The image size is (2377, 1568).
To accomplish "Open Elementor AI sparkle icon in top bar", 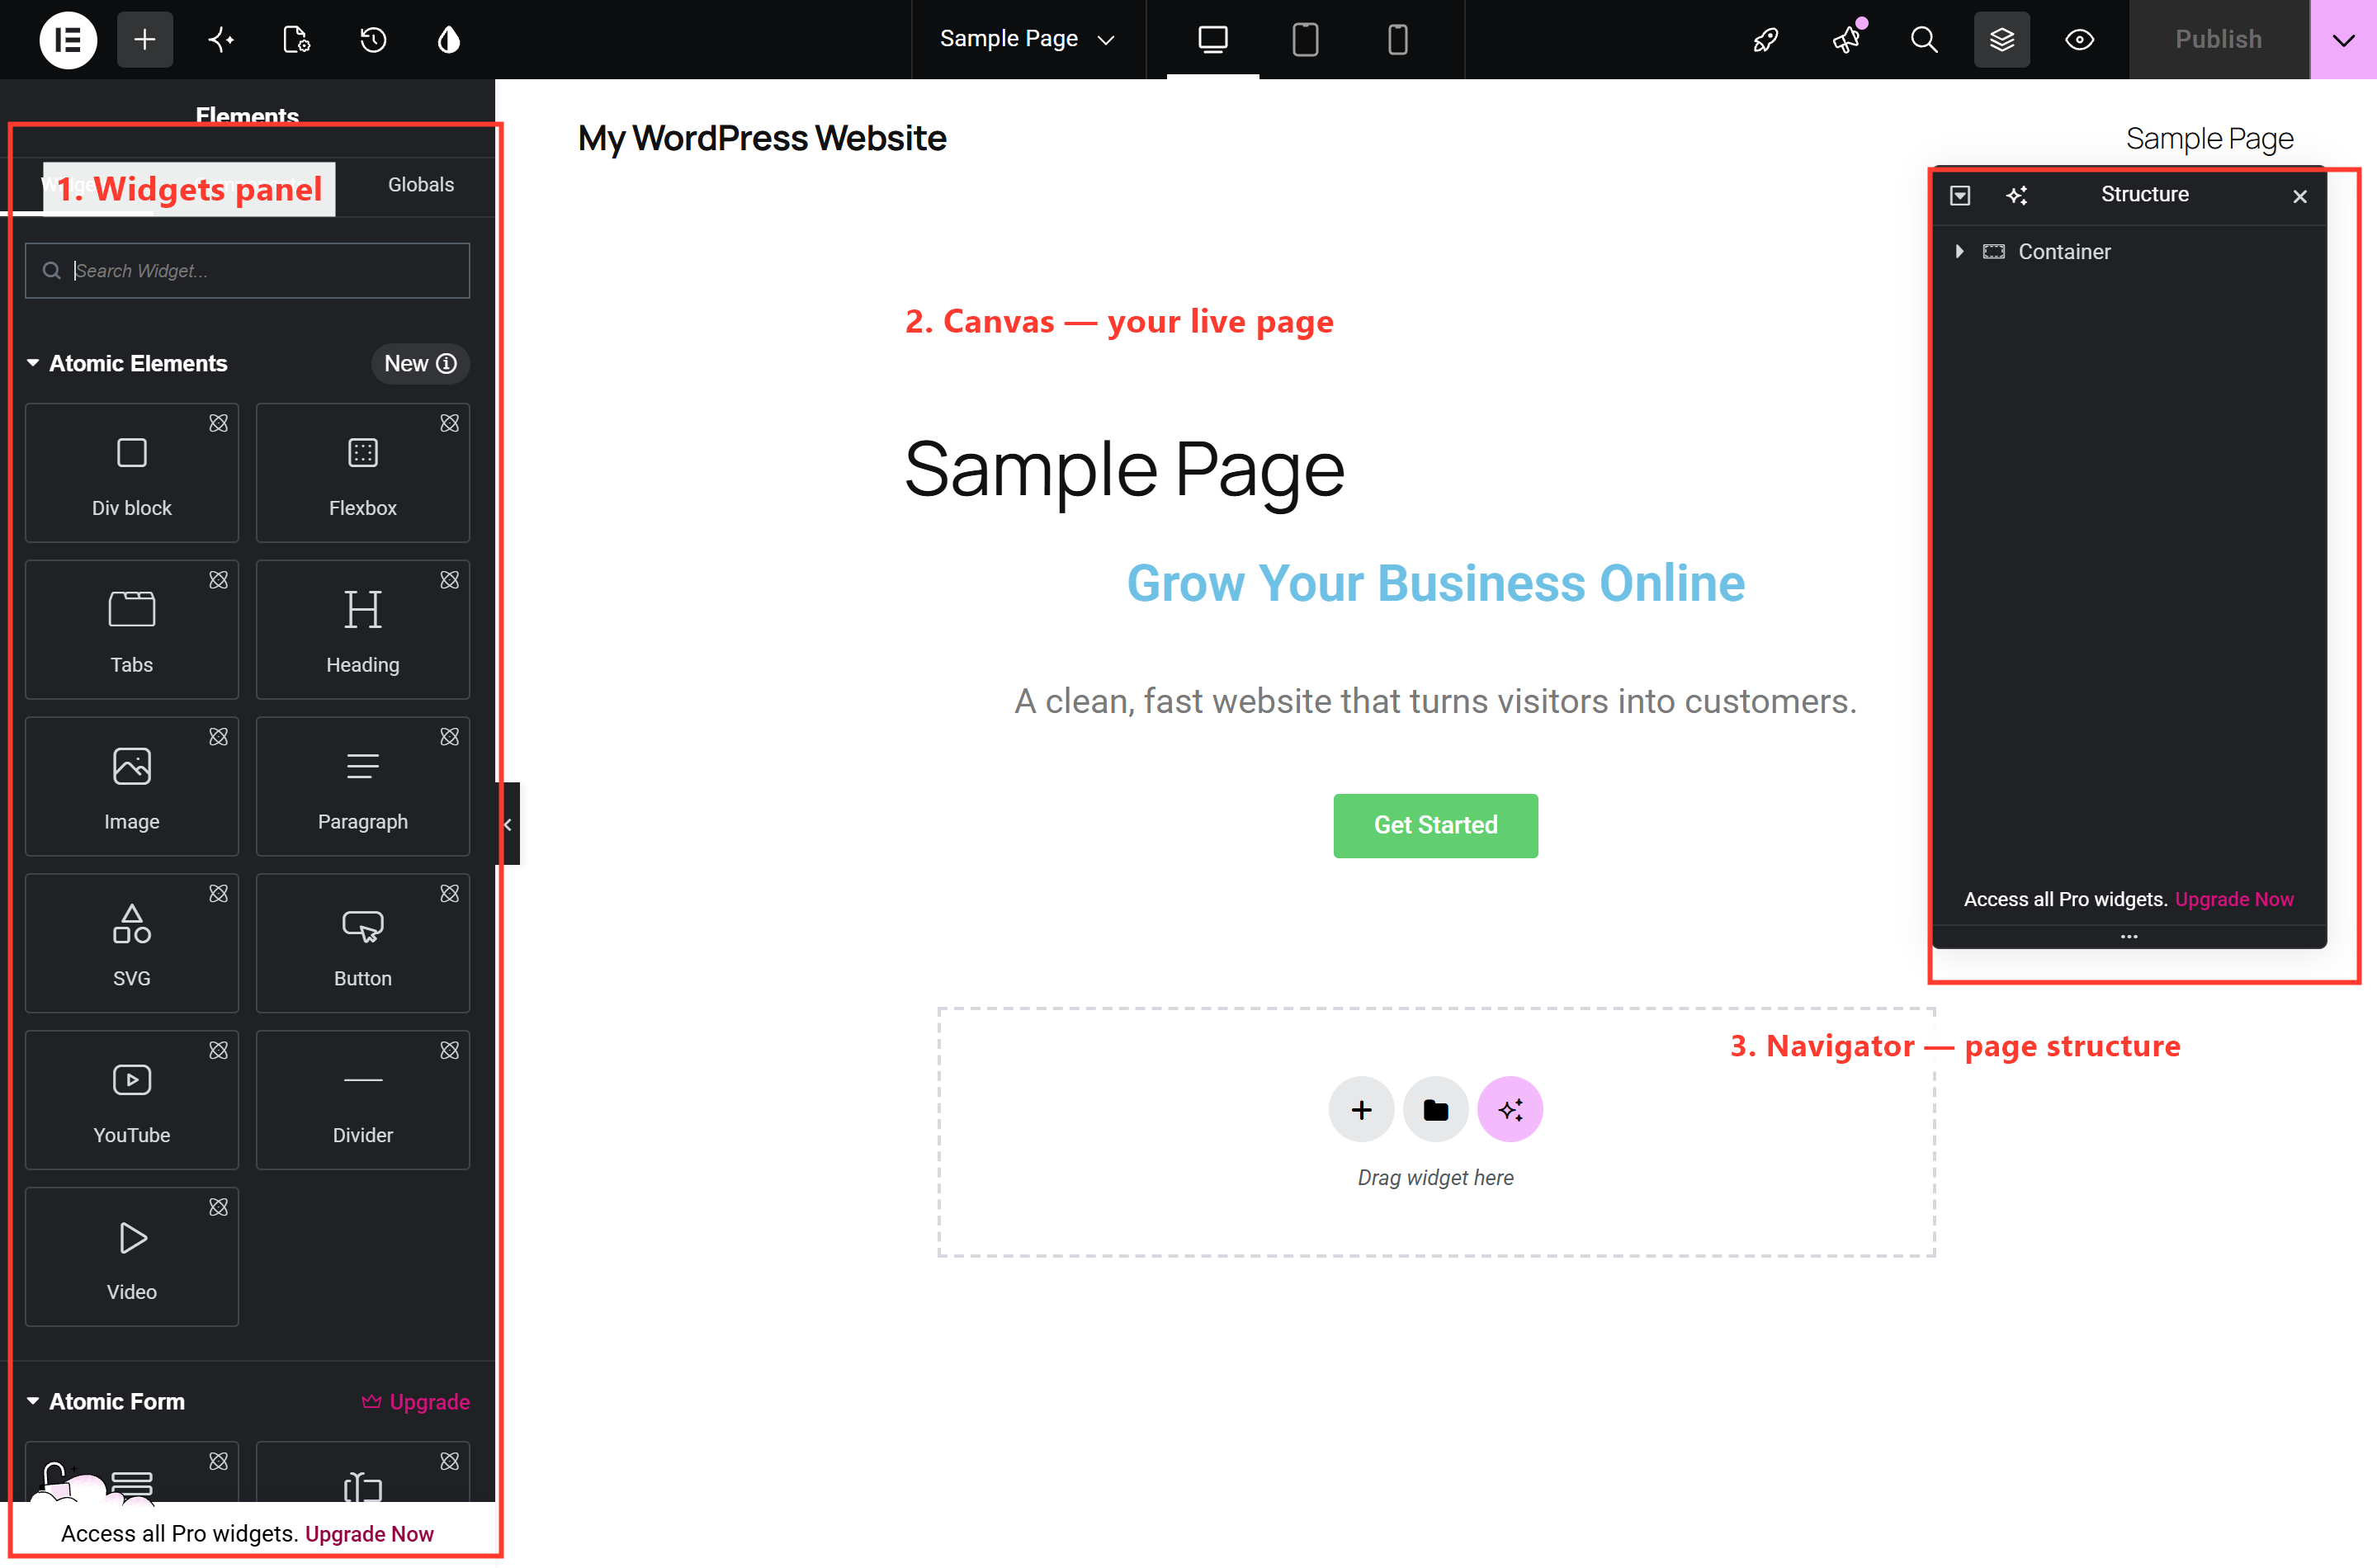I will coord(221,40).
